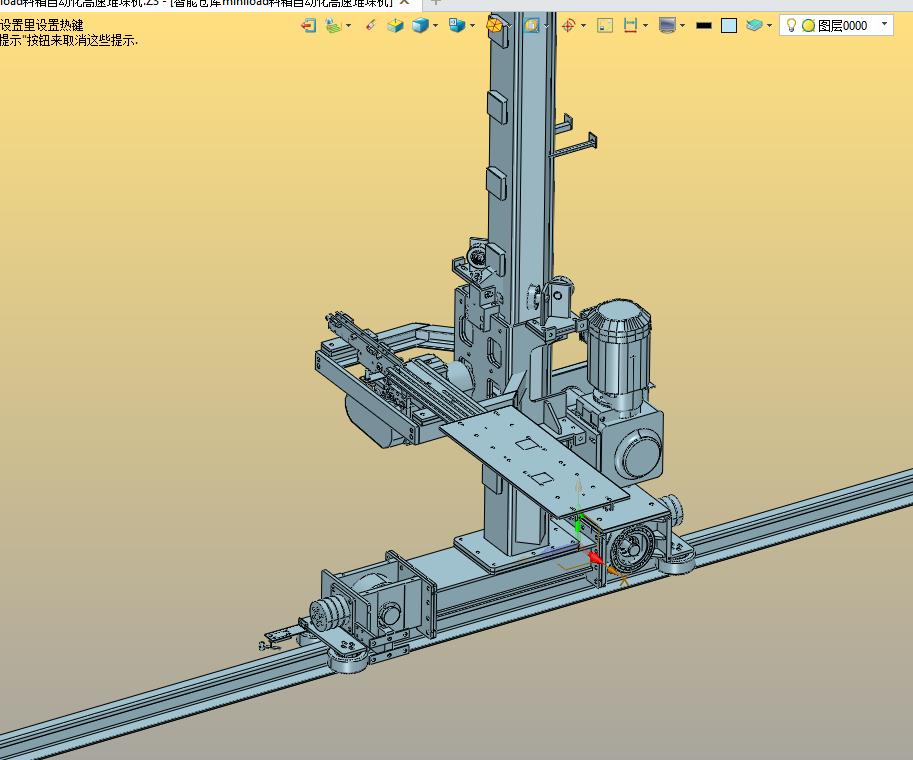The height and width of the screenshot is (760, 913).
Task: Open the dropdown next to the blue shaded cube
Action: 436,26
